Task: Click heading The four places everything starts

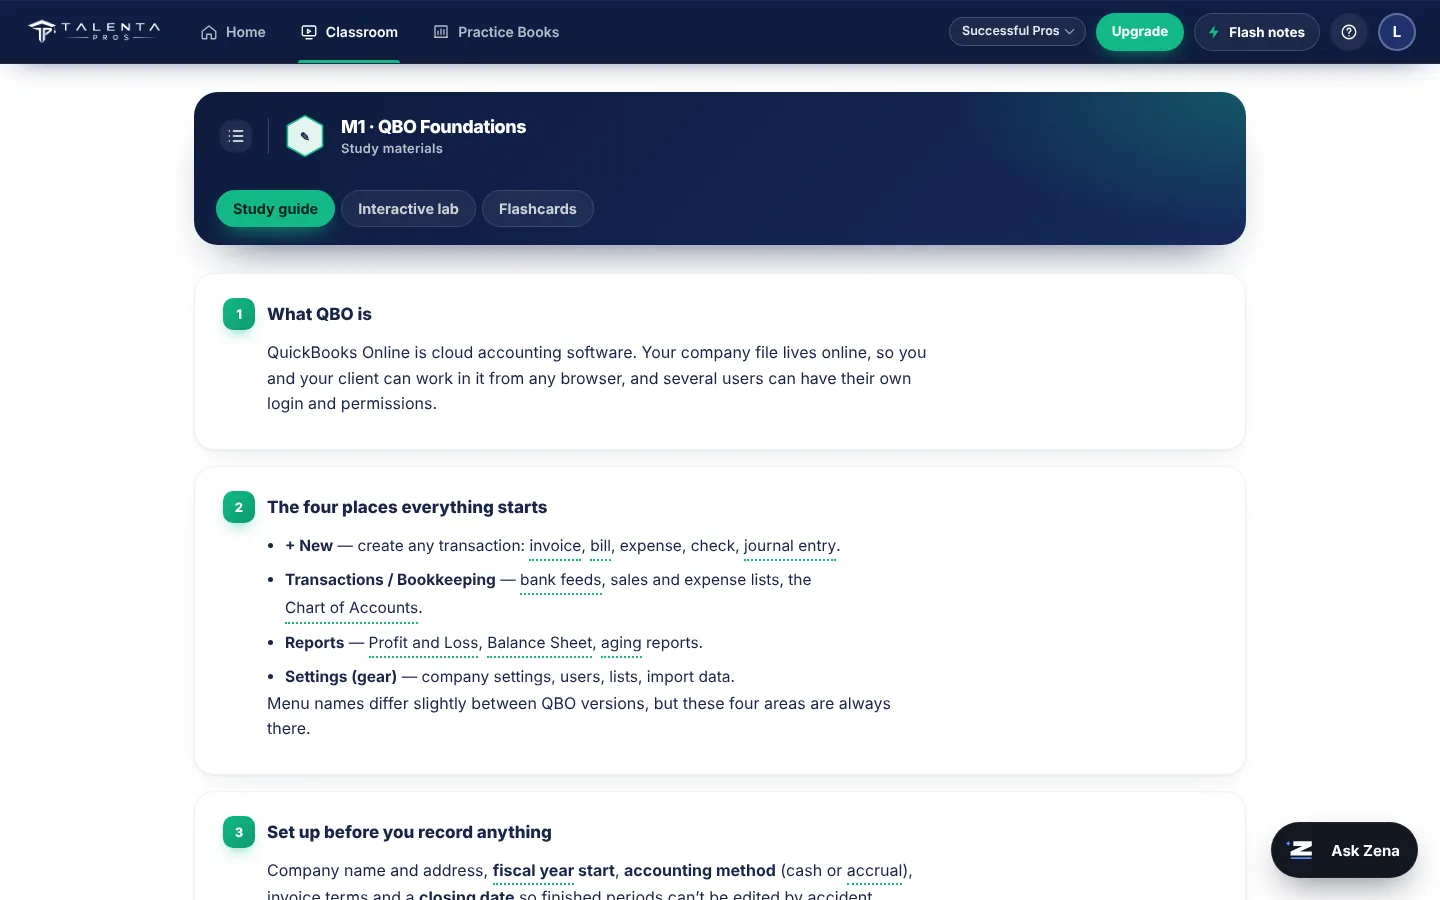Action: tap(407, 507)
